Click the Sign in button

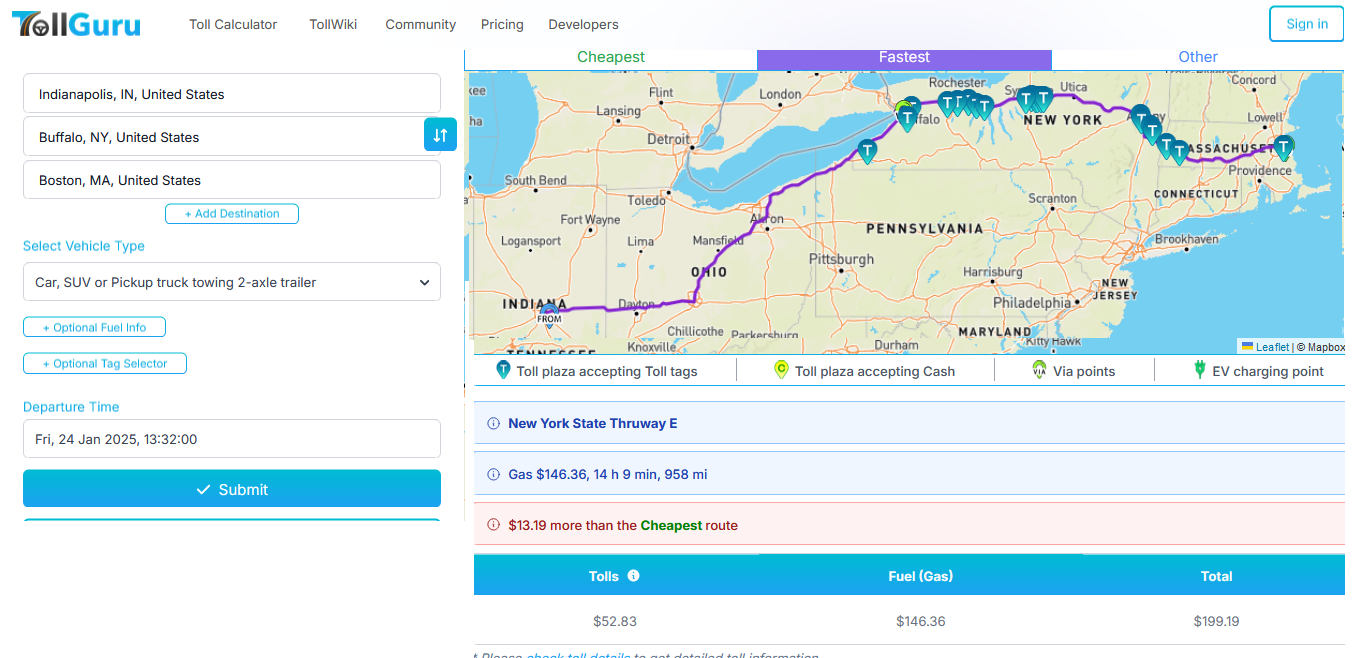click(1306, 24)
